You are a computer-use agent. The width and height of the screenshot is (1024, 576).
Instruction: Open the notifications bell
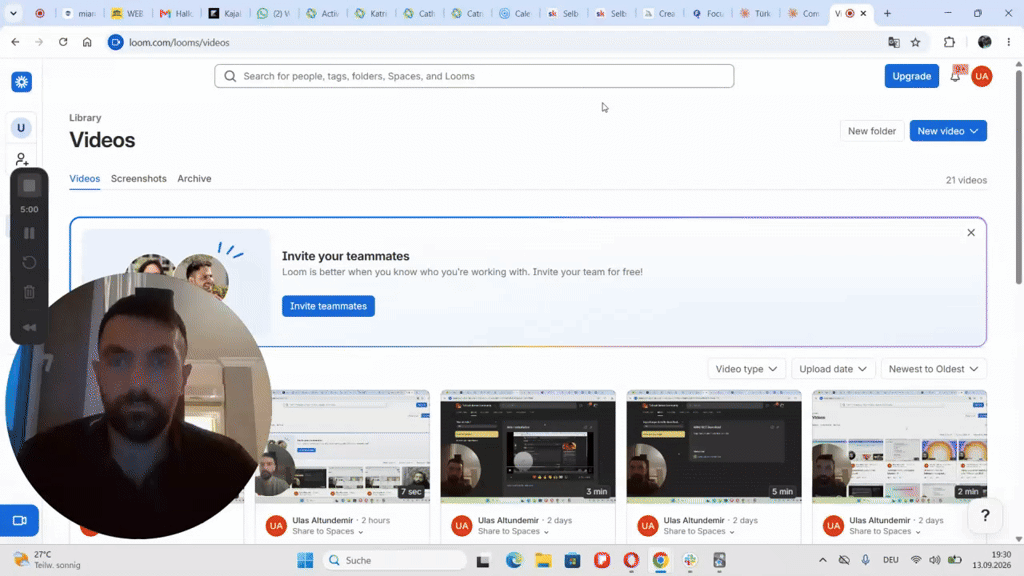[x=955, y=76]
